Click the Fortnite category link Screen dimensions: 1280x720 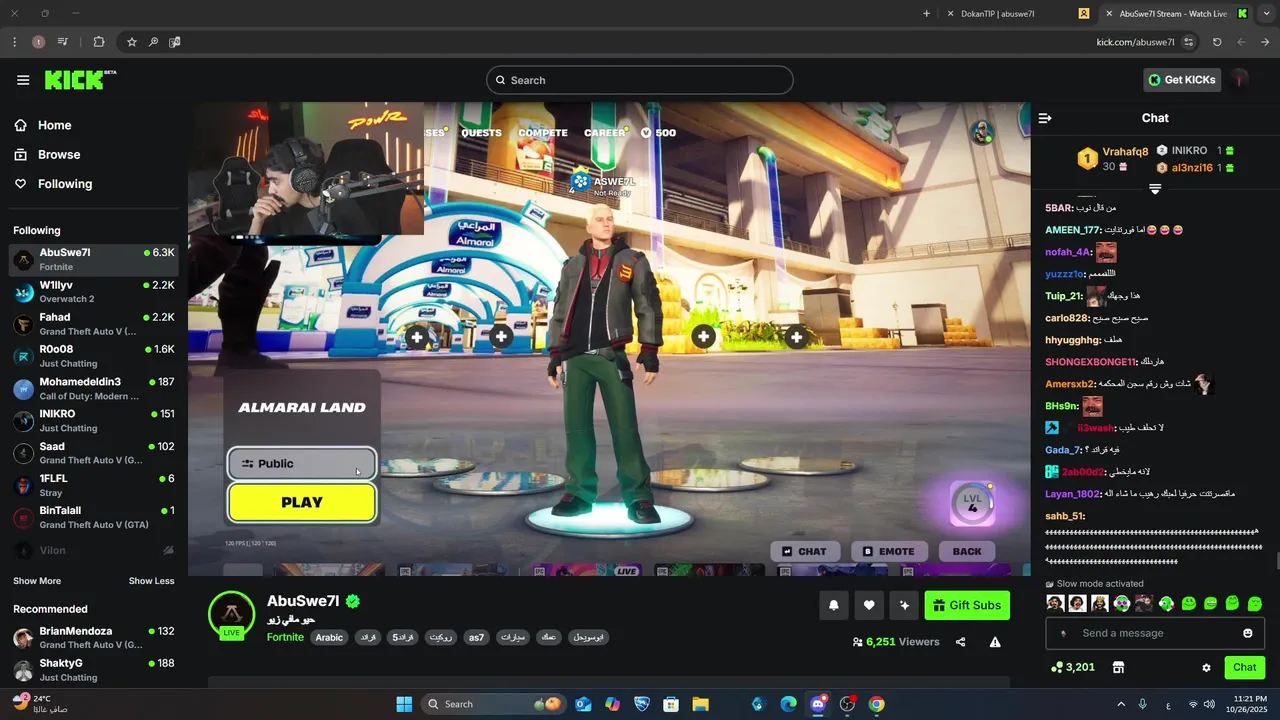tap(285, 637)
